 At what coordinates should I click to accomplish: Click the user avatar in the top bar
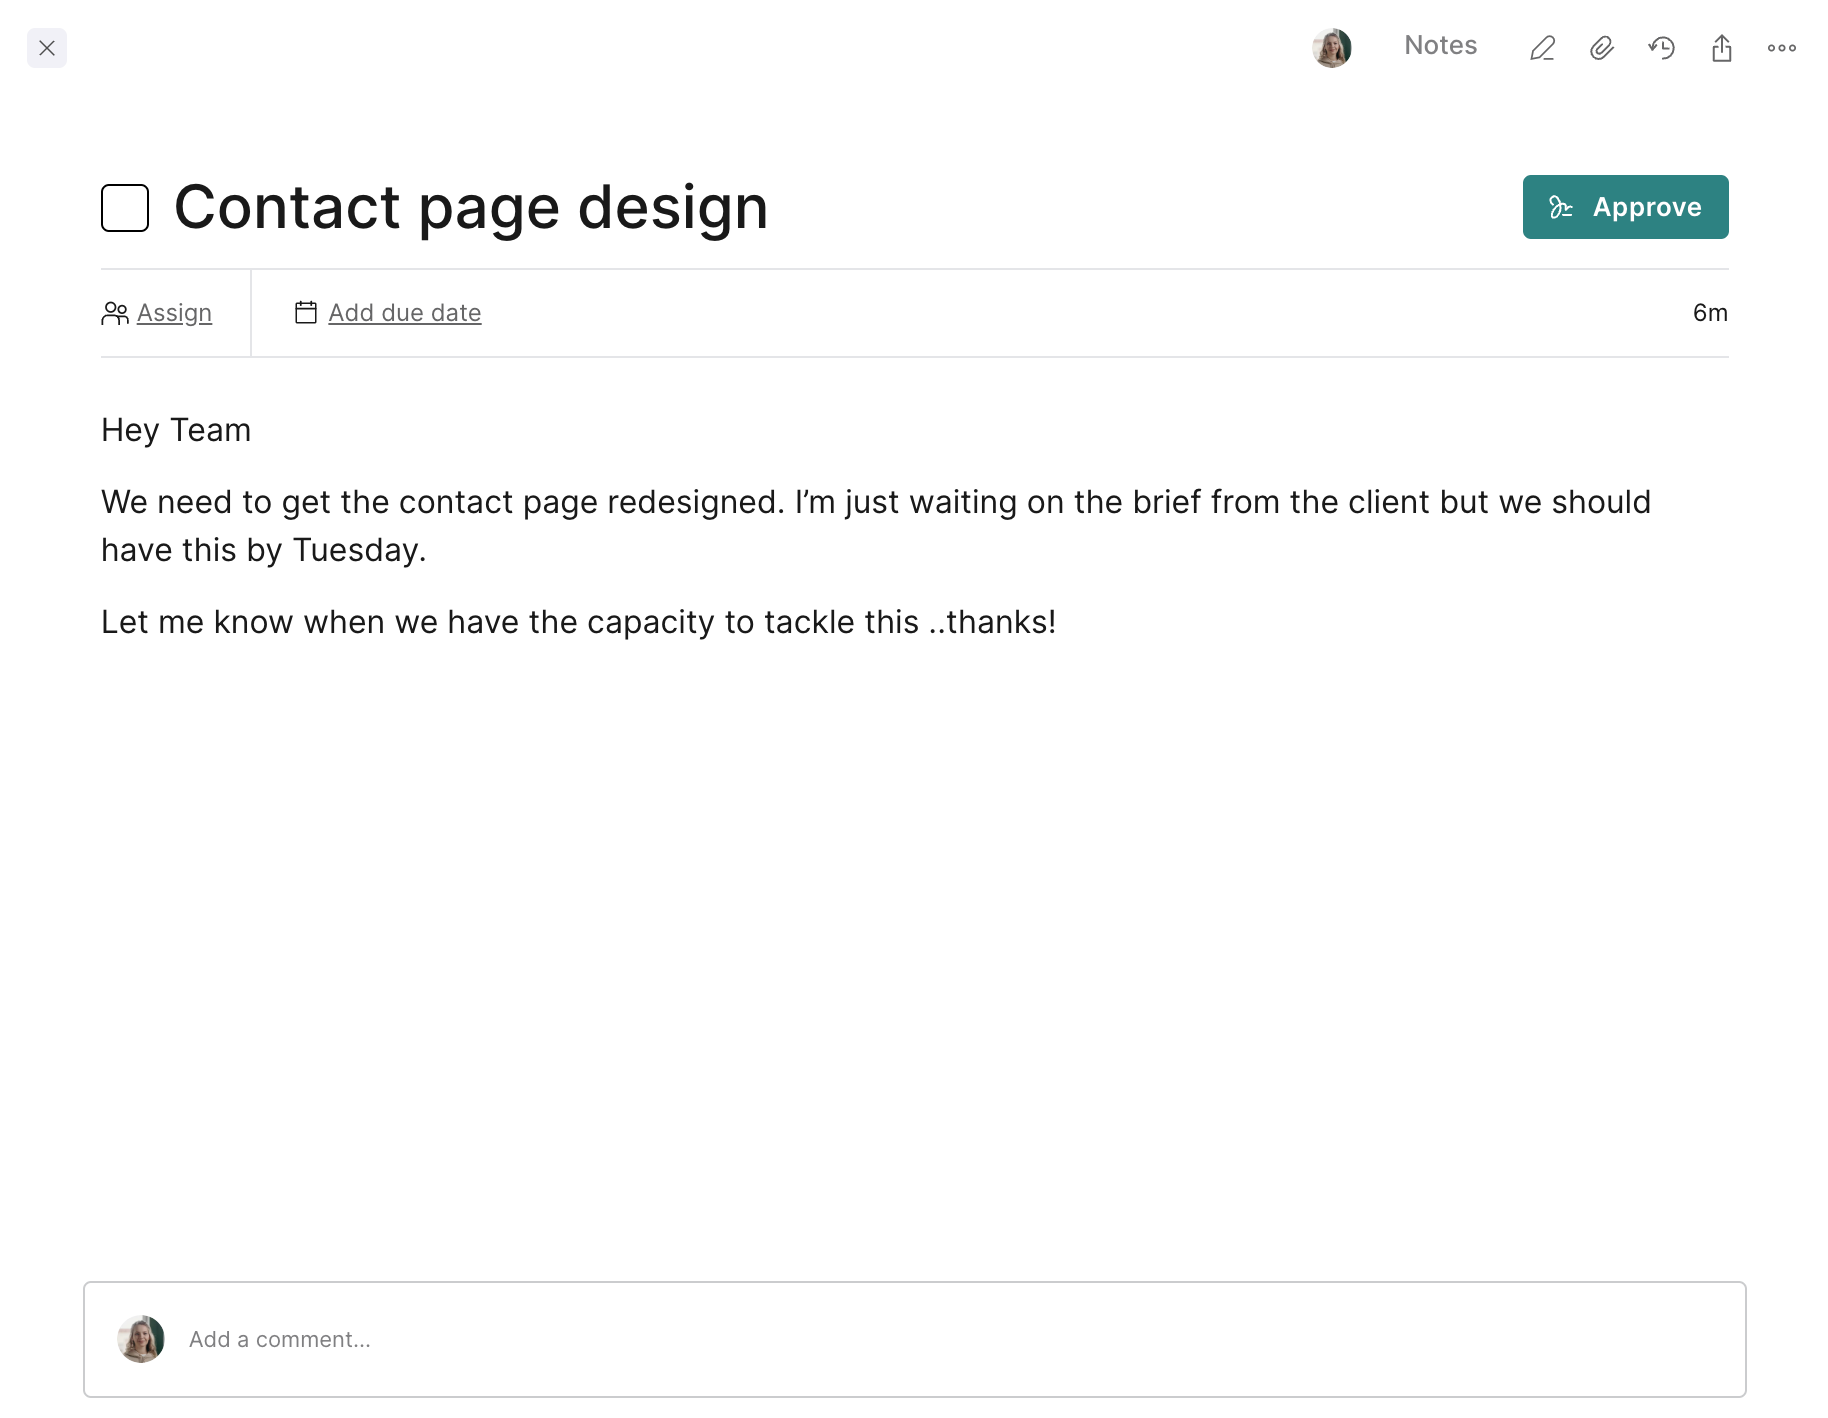(1331, 48)
